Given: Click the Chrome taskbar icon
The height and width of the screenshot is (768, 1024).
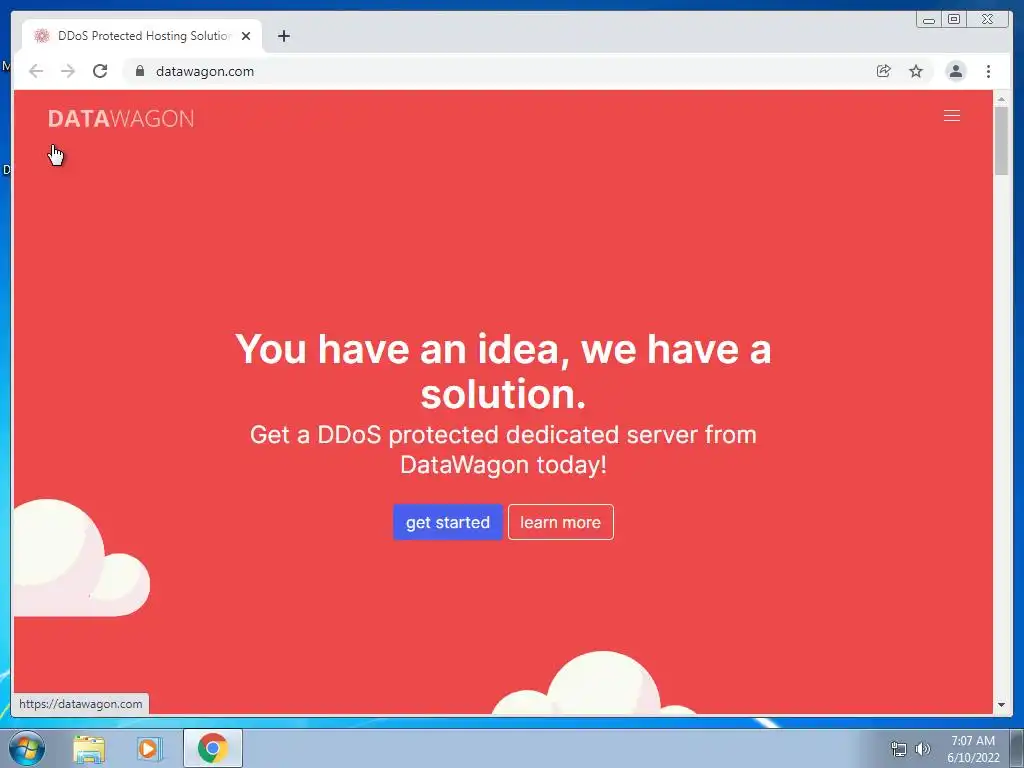Looking at the screenshot, I should (x=213, y=748).
